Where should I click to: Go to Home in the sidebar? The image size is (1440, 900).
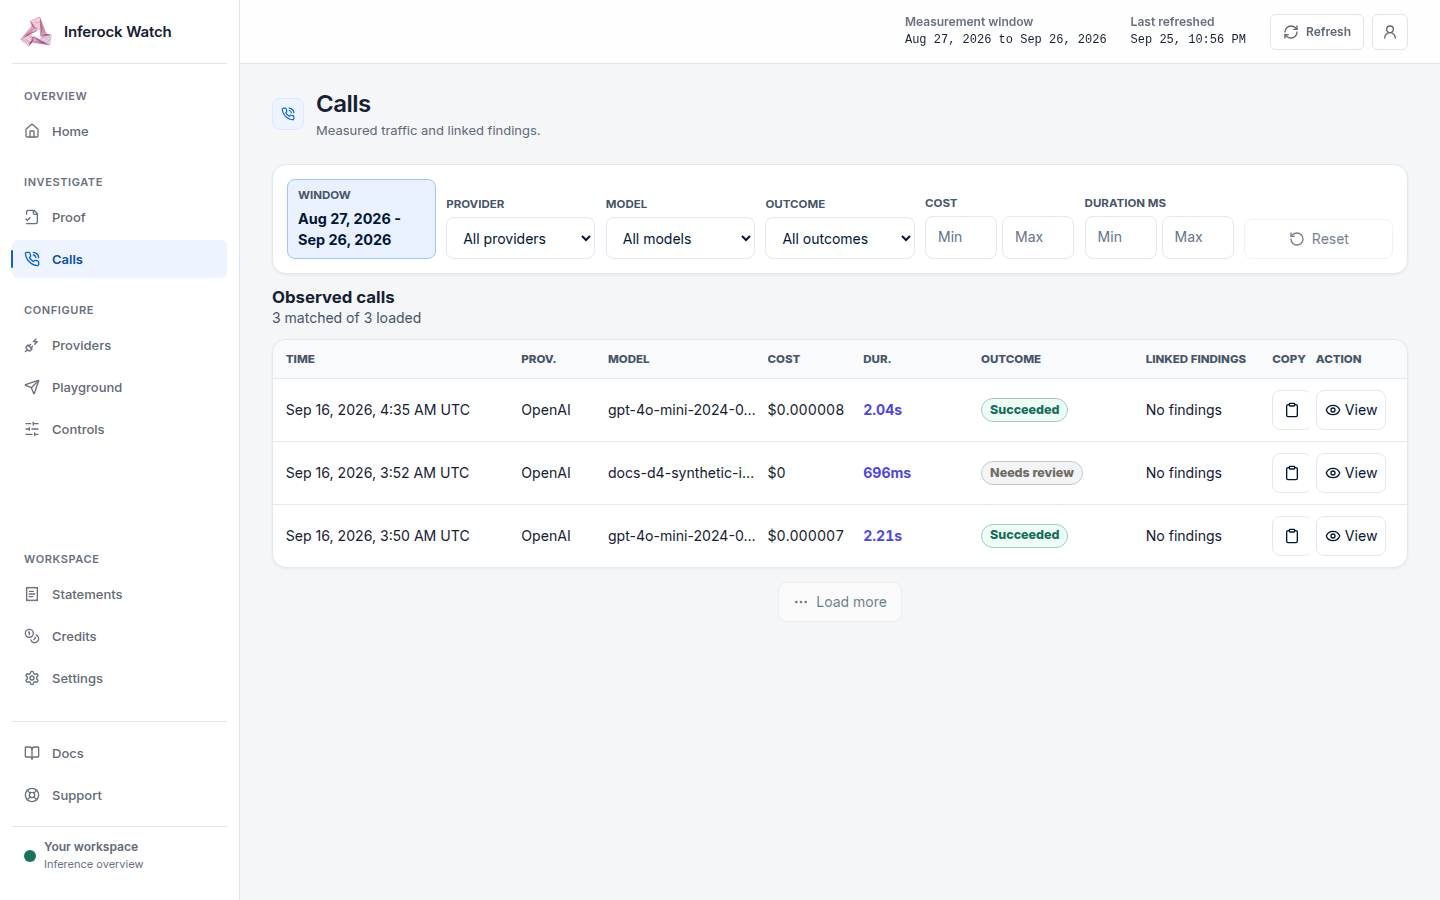pyautogui.click(x=119, y=131)
